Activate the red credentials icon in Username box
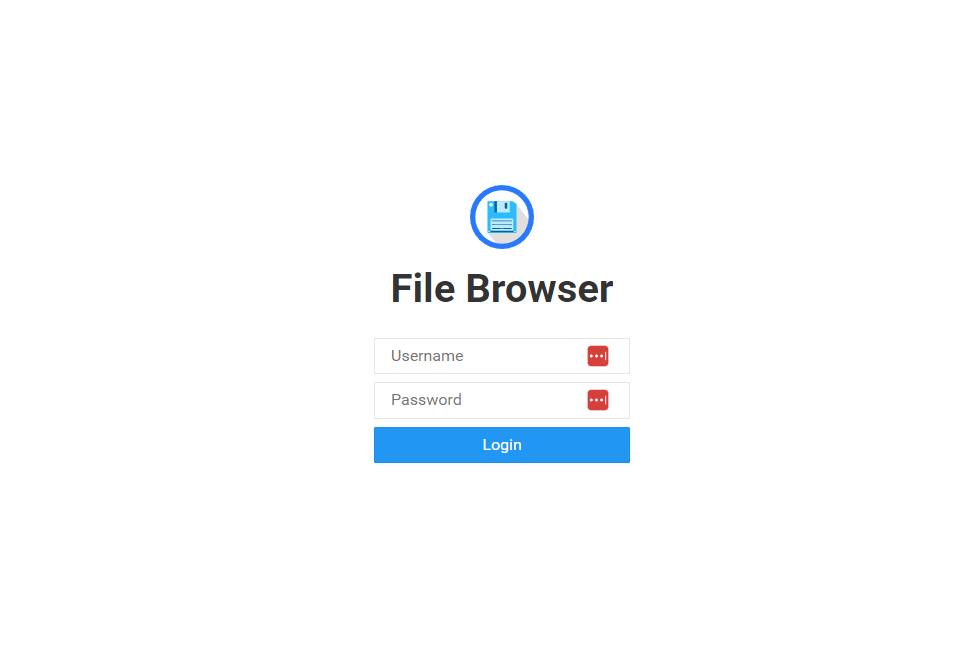The width and height of the screenshot is (958, 648). 598,356
